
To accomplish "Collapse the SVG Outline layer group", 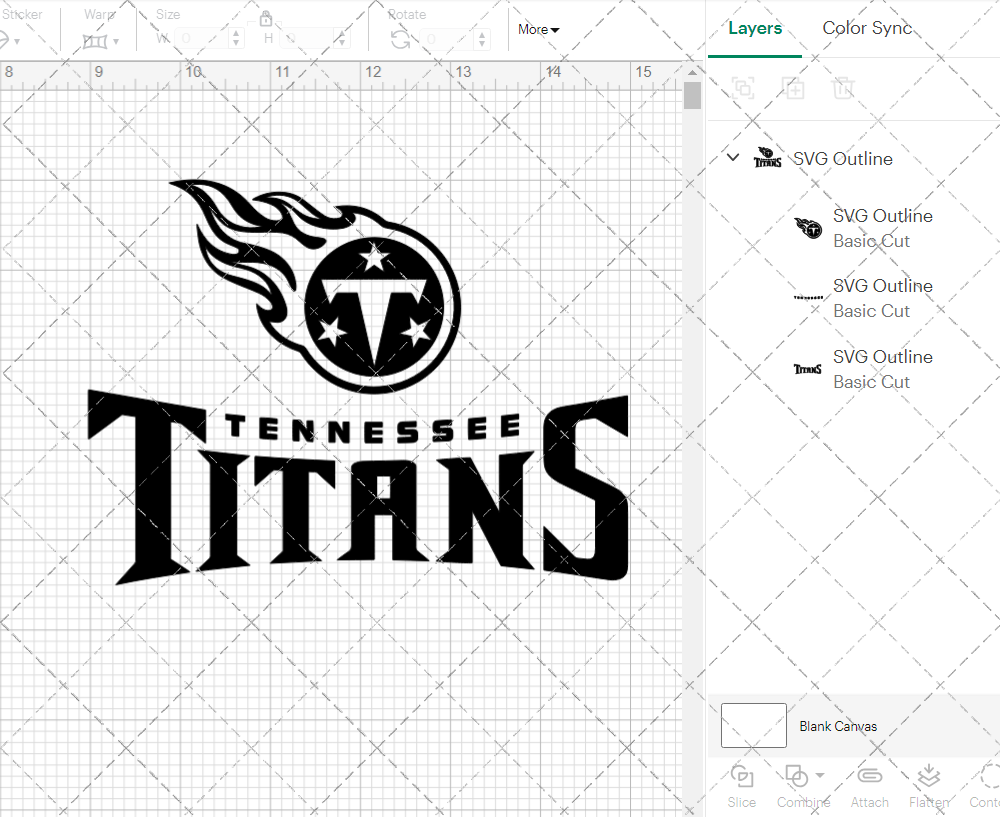I will click(733, 157).
